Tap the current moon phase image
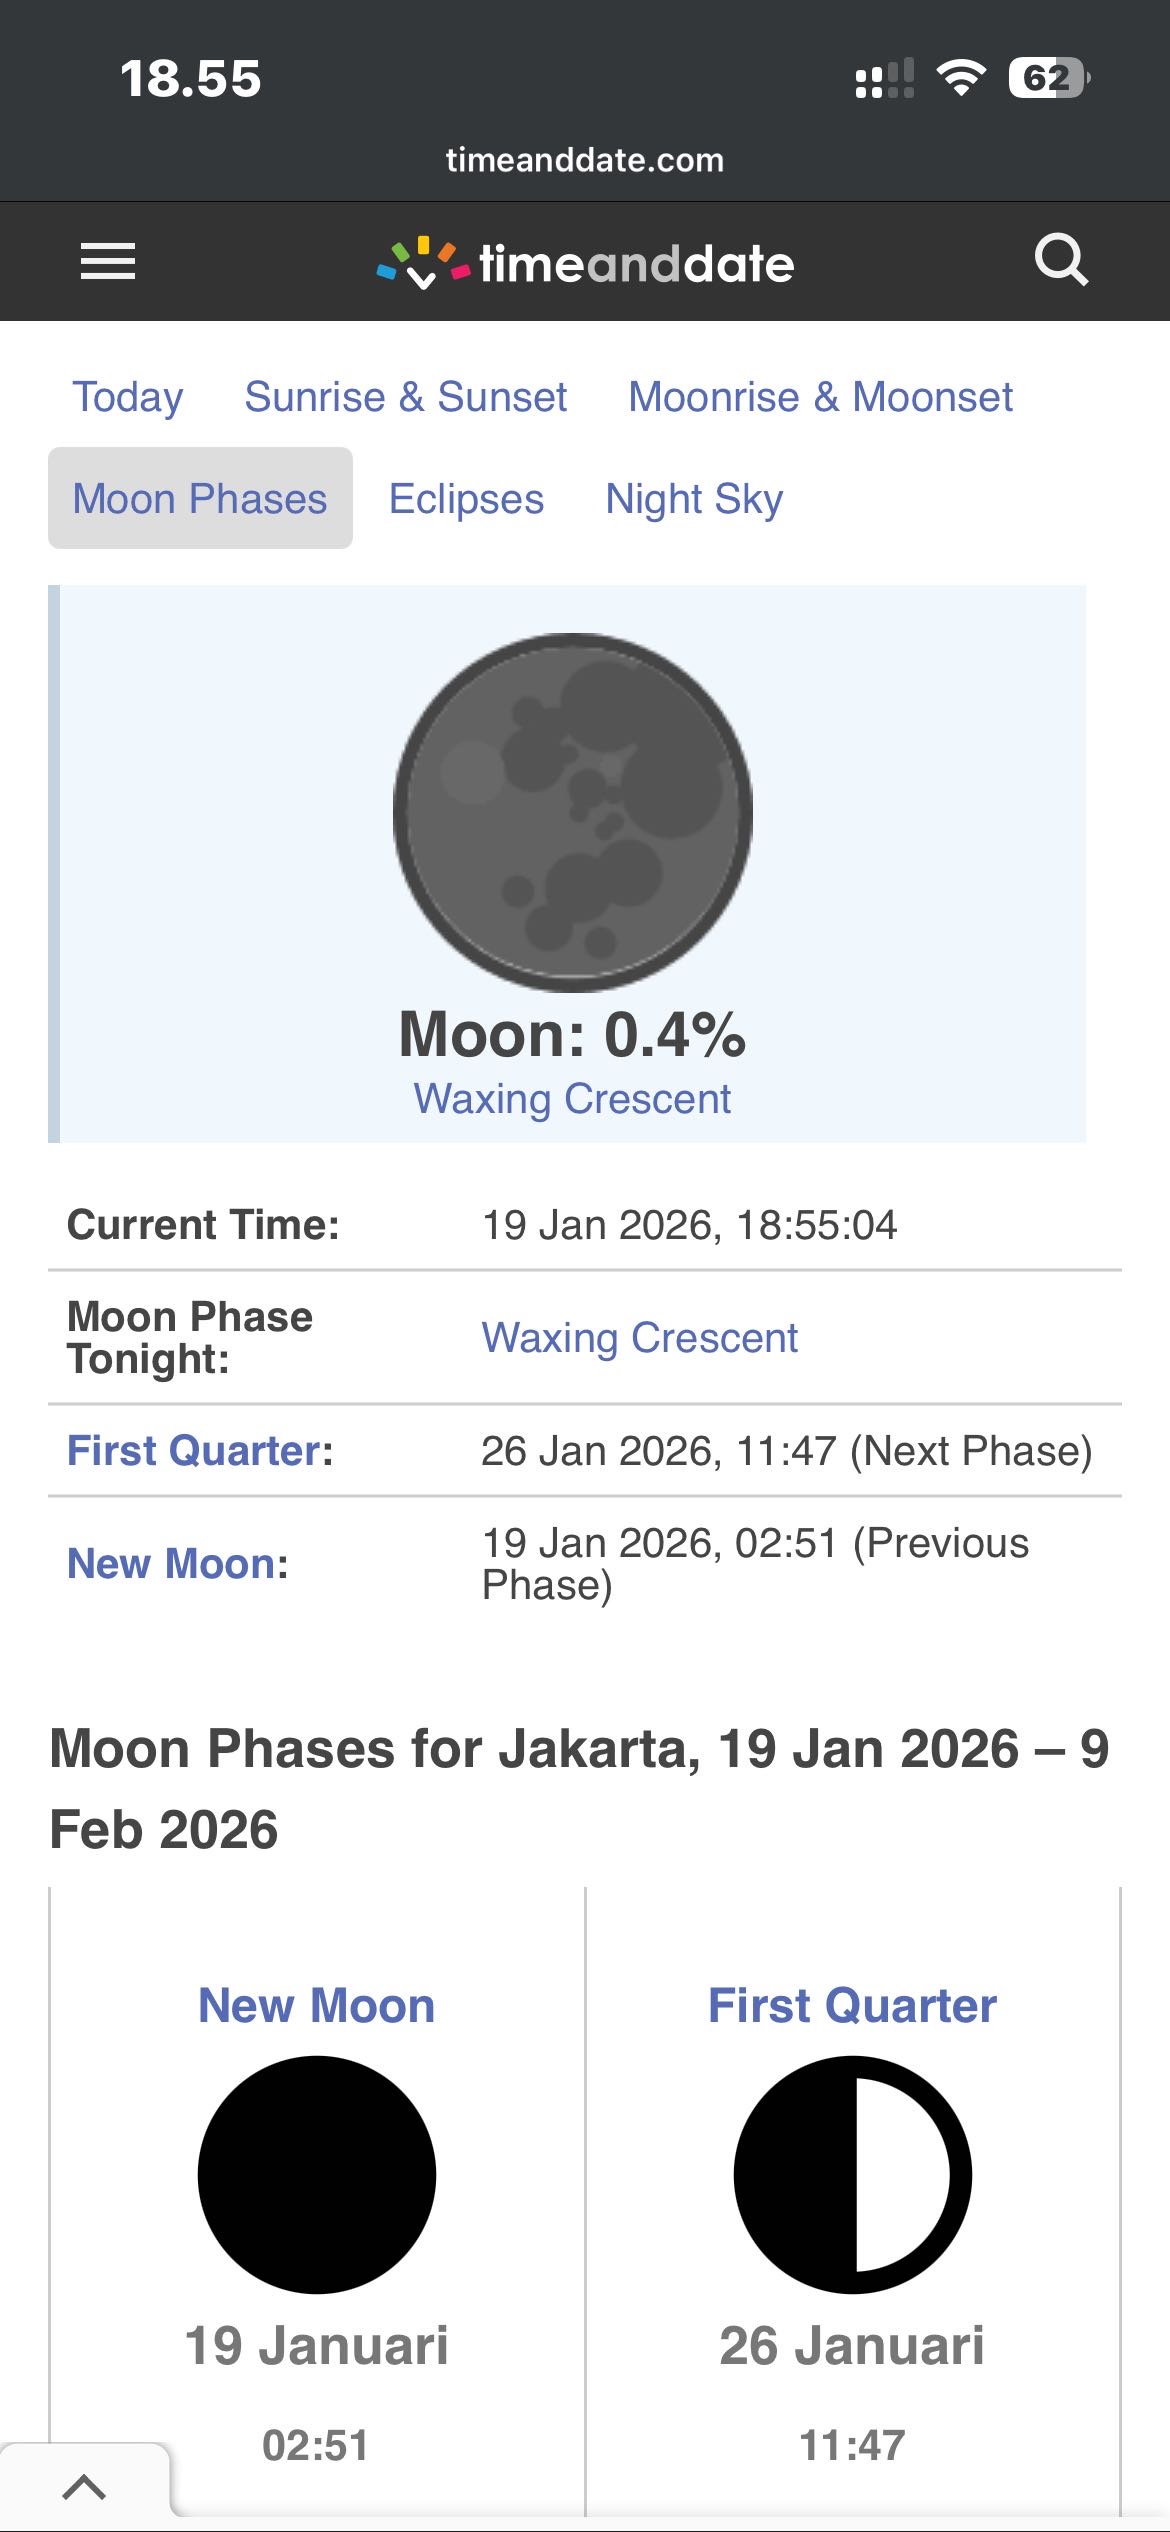Screen dimensions: 1170x2532 pyautogui.click(x=573, y=812)
